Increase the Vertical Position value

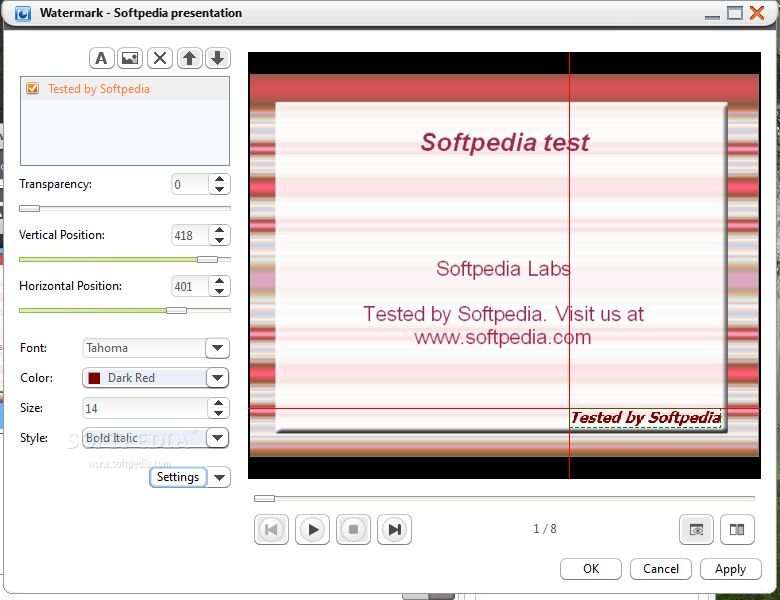click(x=219, y=230)
